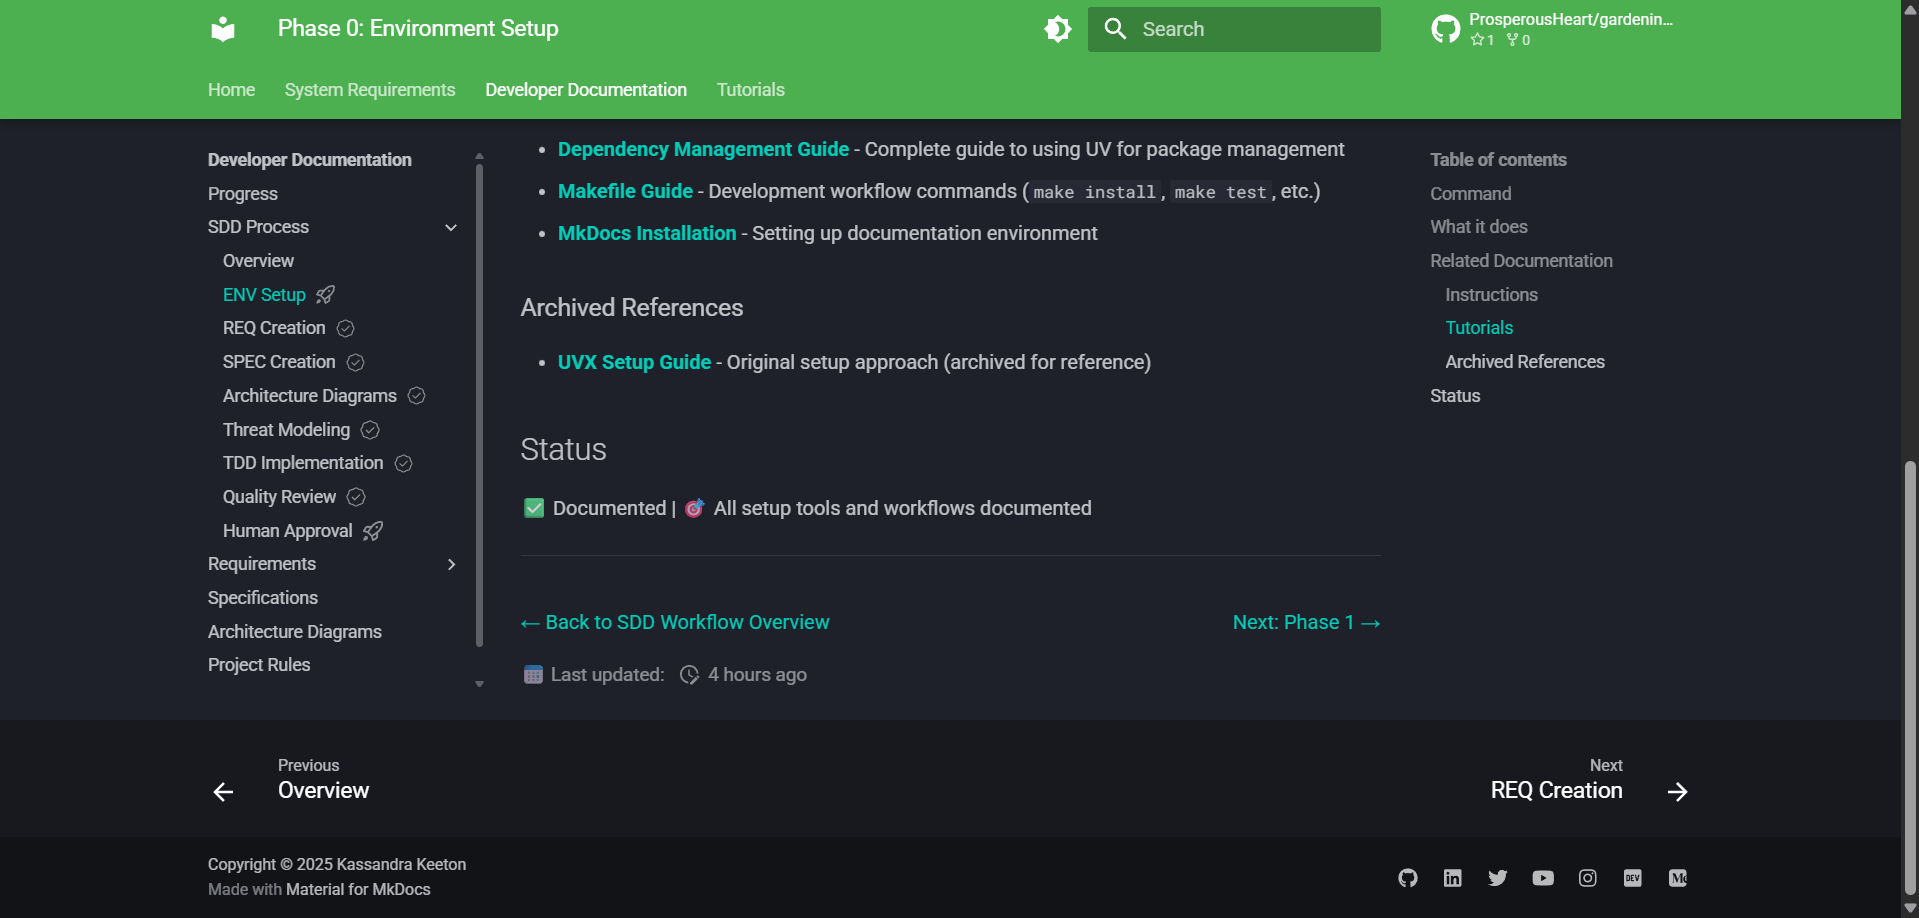Viewport: 1919px width, 918px height.
Task: Click the status check beside REQ Creation
Action: [x=345, y=328]
